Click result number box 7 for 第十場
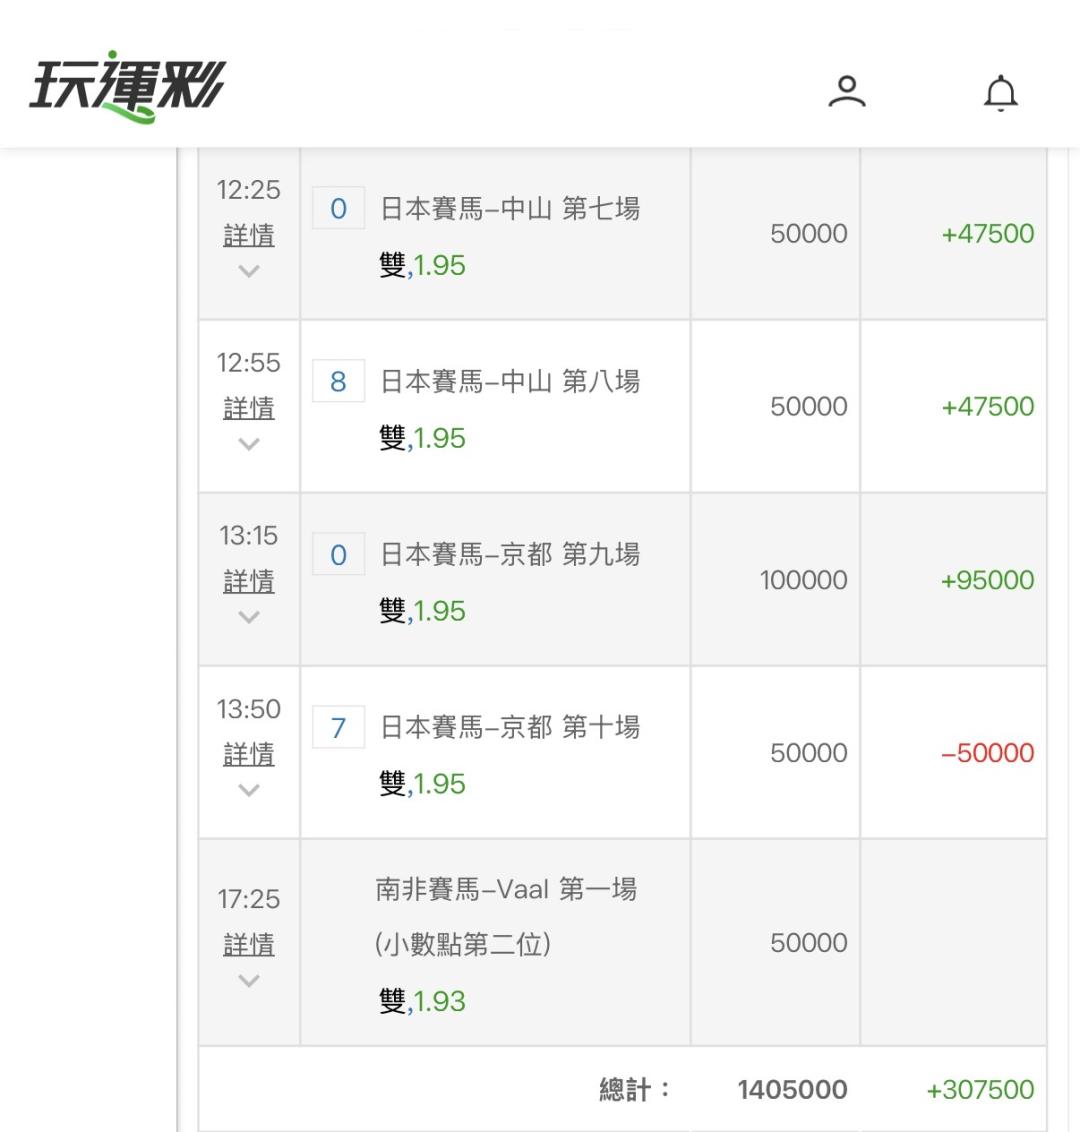Image resolution: width=1080 pixels, height=1132 pixels. pyautogui.click(x=338, y=727)
